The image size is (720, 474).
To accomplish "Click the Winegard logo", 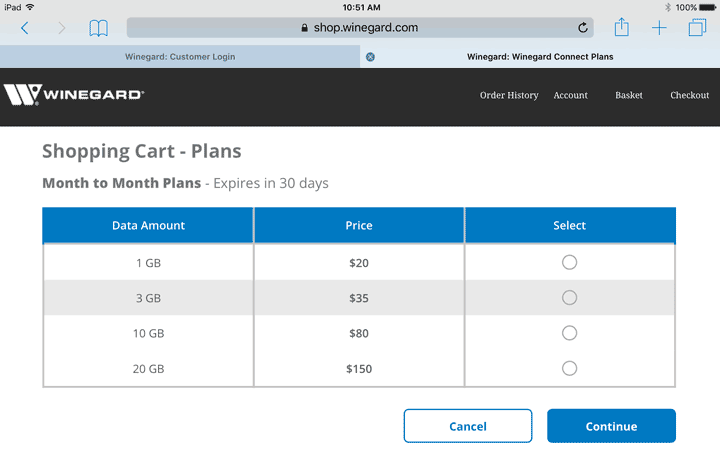I will pyautogui.click(x=74, y=95).
